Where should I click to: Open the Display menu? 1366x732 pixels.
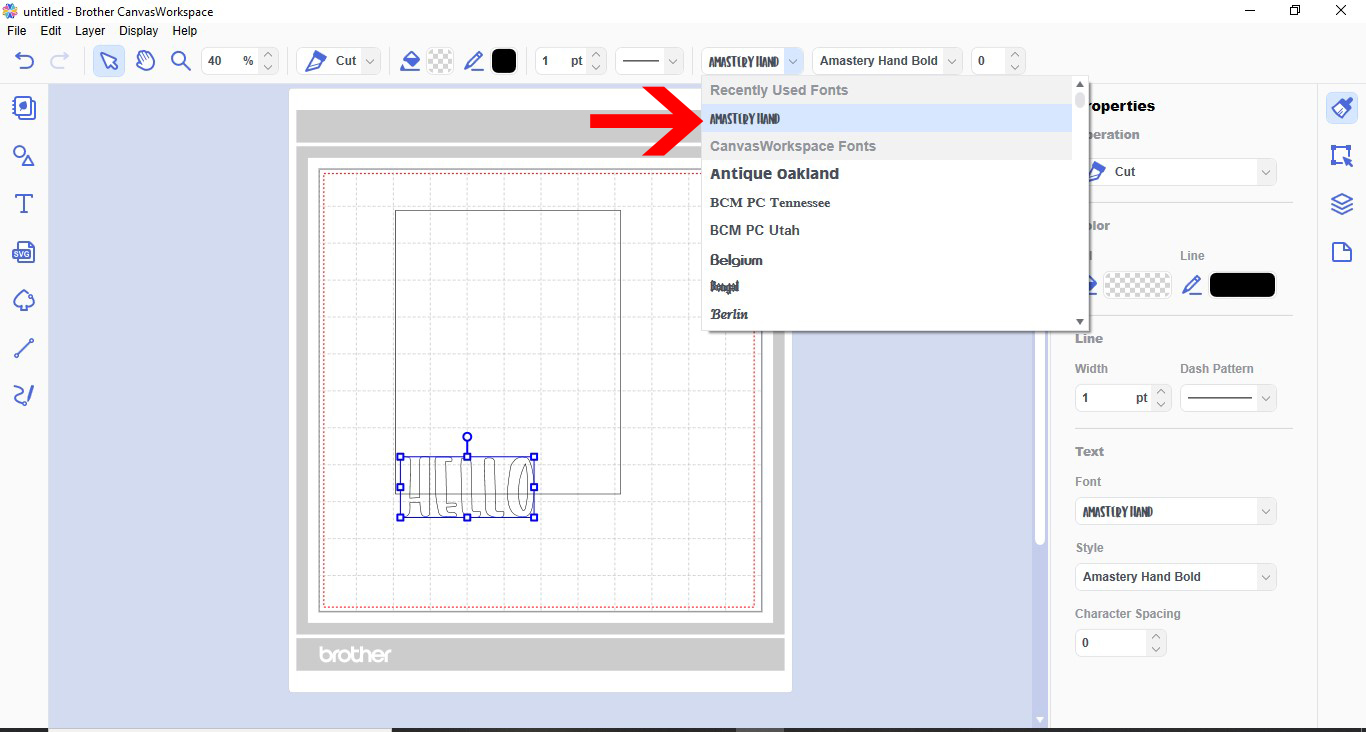click(139, 31)
